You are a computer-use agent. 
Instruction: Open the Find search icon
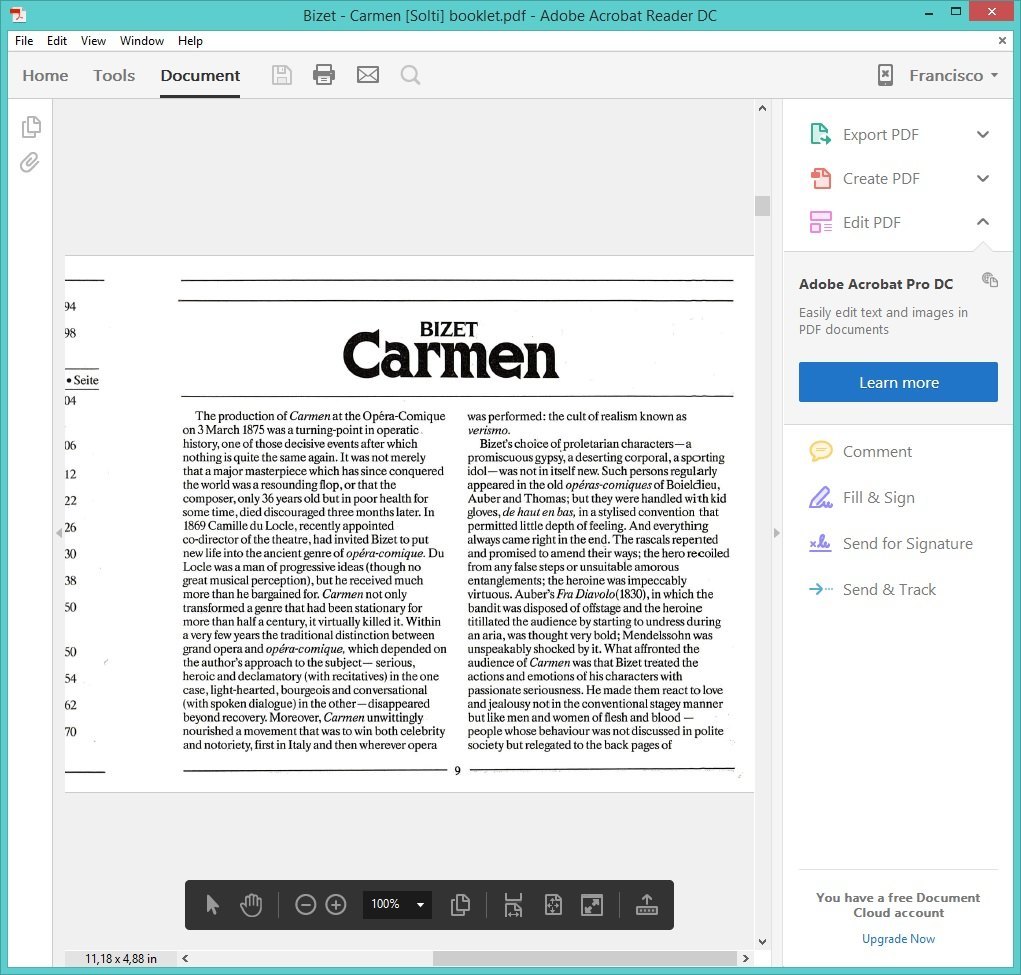(411, 74)
